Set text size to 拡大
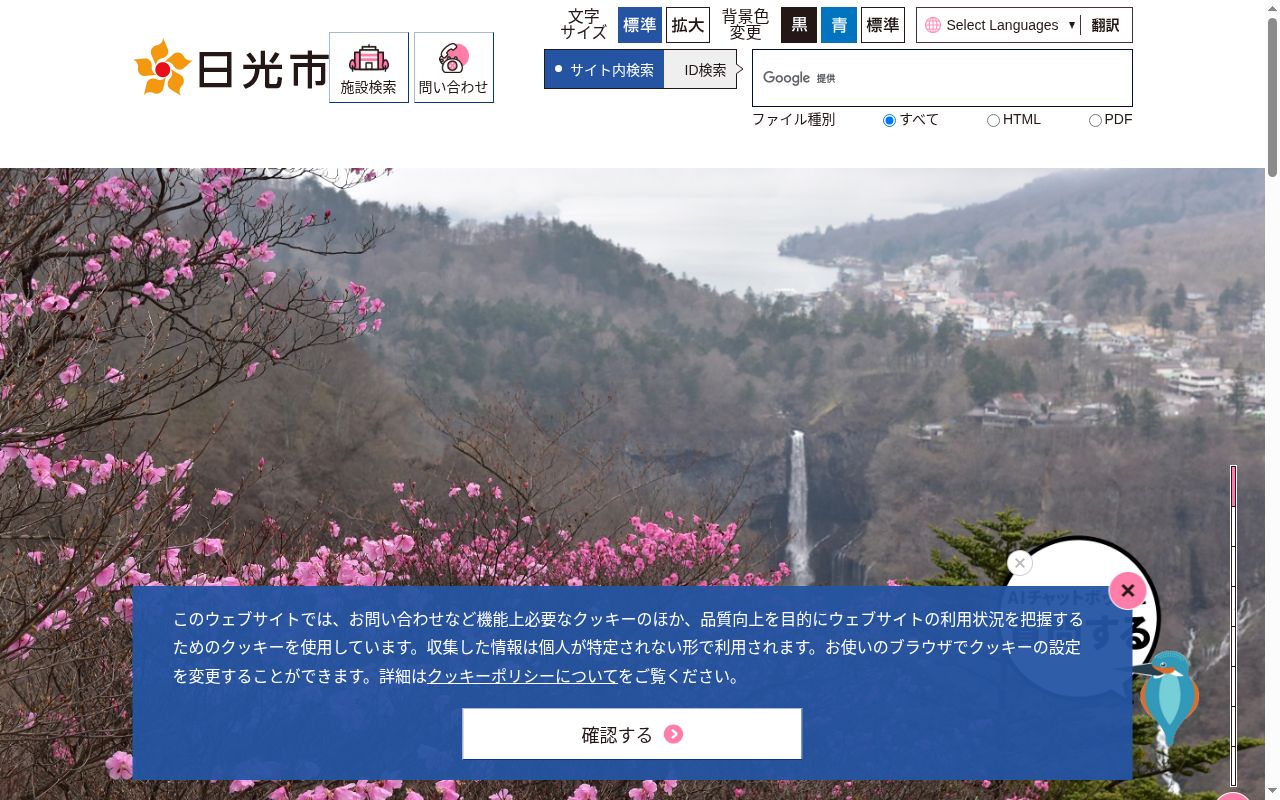Screen dimensions: 1280x800 (688, 25)
